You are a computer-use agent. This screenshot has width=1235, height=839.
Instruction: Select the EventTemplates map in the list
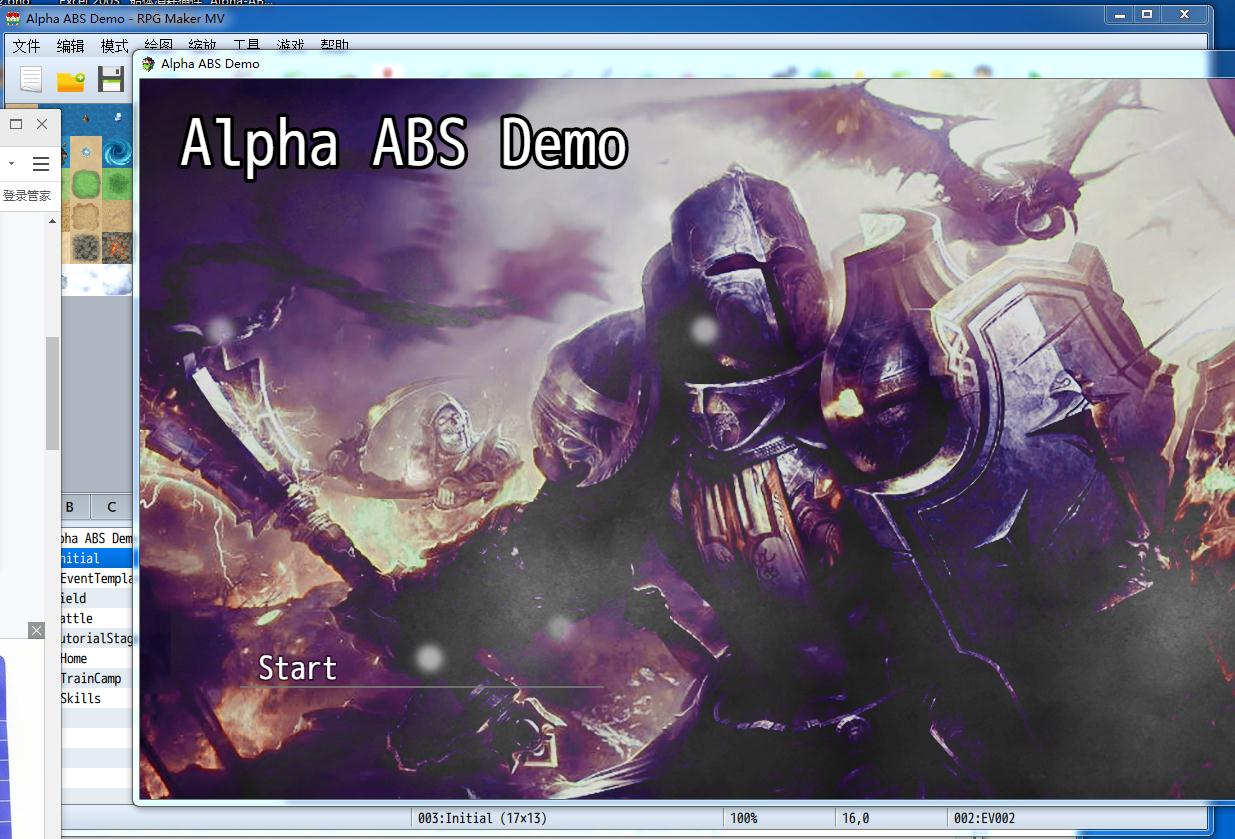click(x=96, y=578)
